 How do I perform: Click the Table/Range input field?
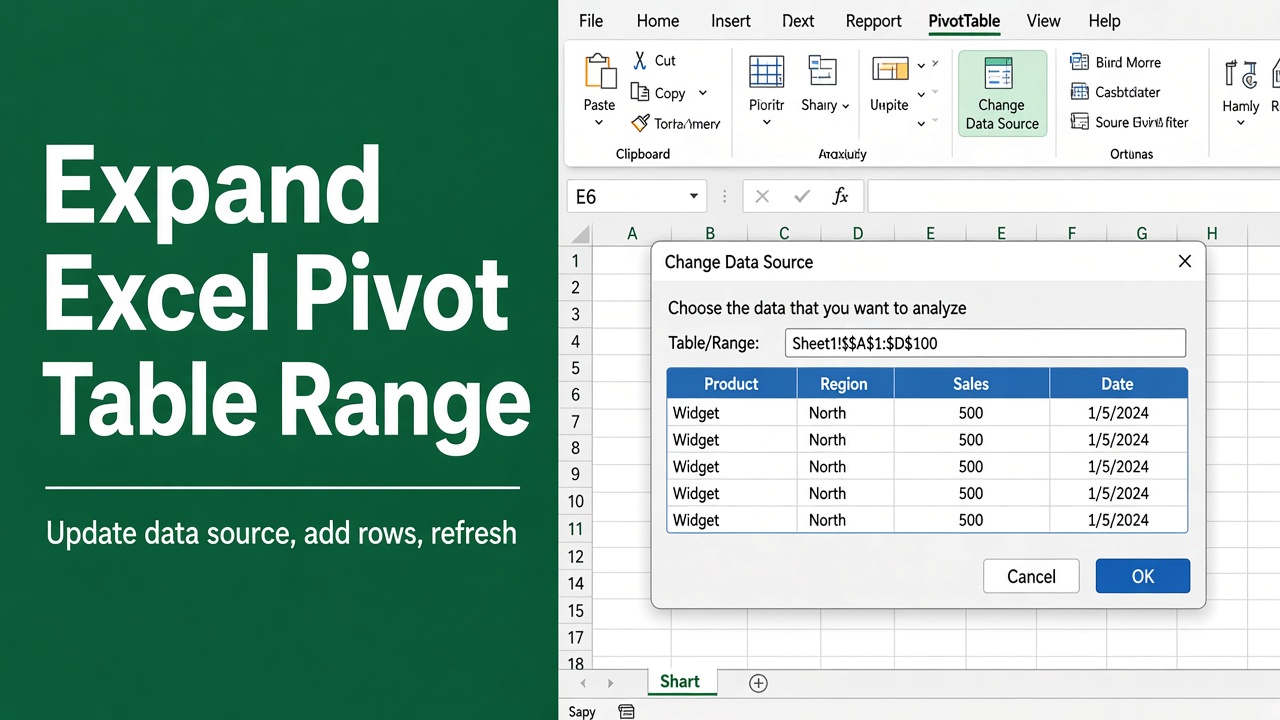click(985, 343)
